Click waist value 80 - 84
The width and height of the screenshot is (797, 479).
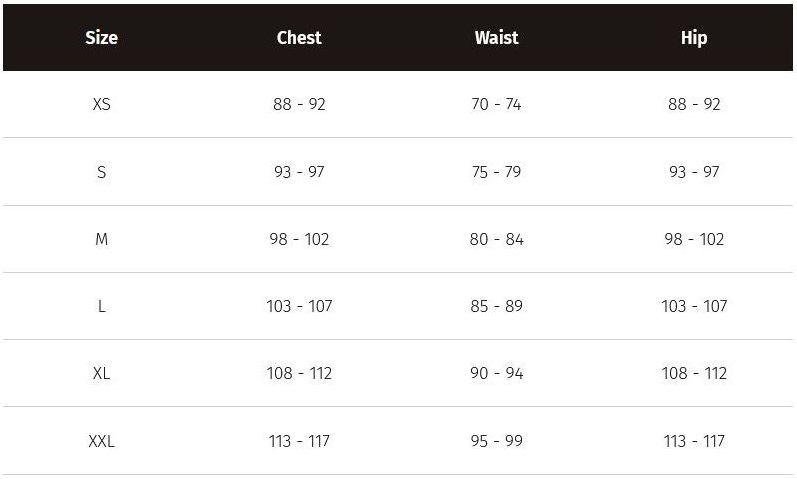tap(497, 239)
